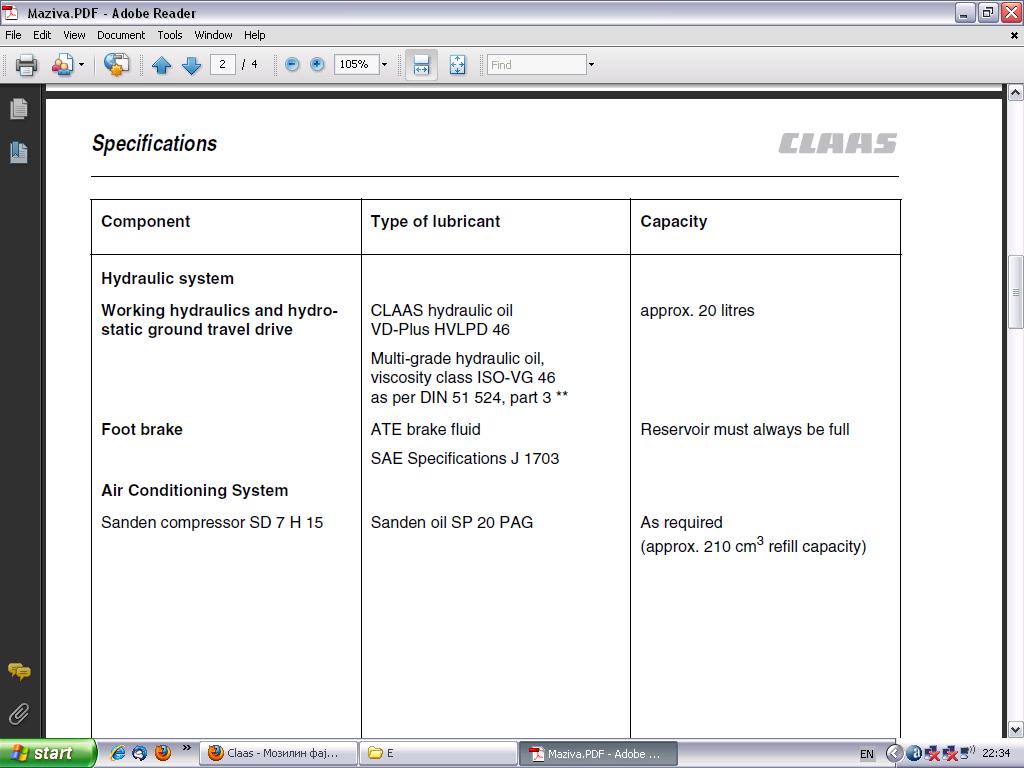Click the page number field showing 2
Image resolution: width=1024 pixels, height=768 pixels.
tap(223, 64)
